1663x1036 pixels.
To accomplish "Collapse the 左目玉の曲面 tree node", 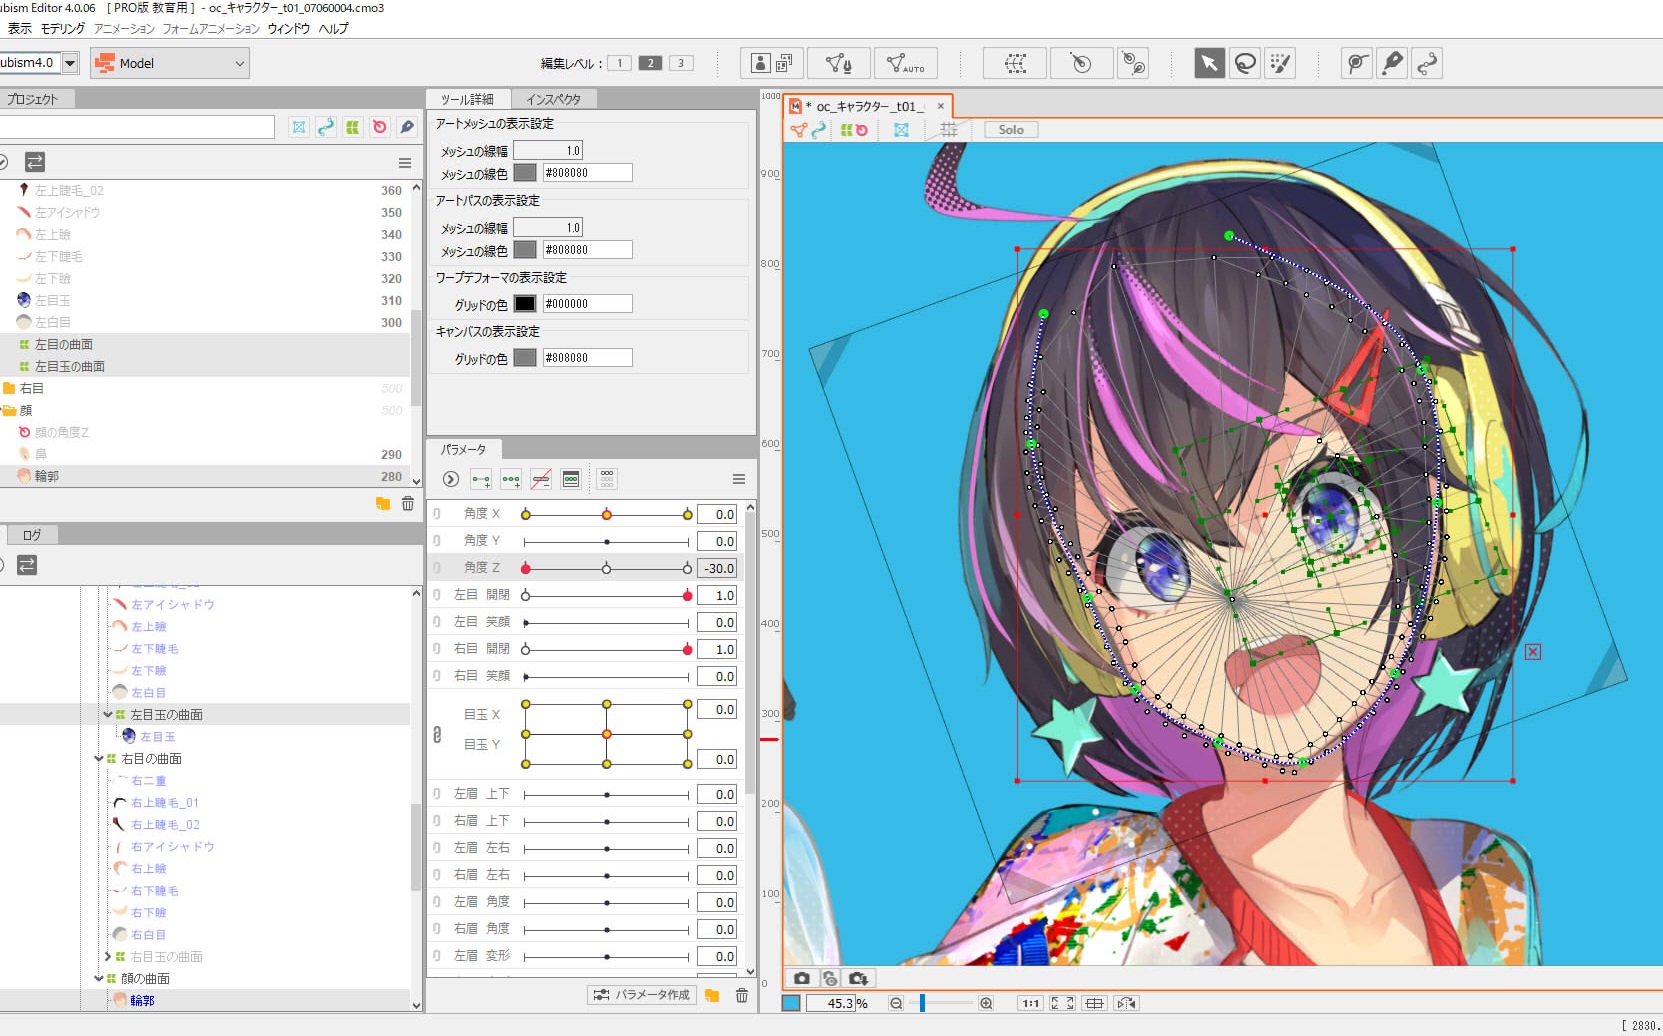I will 108,714.
